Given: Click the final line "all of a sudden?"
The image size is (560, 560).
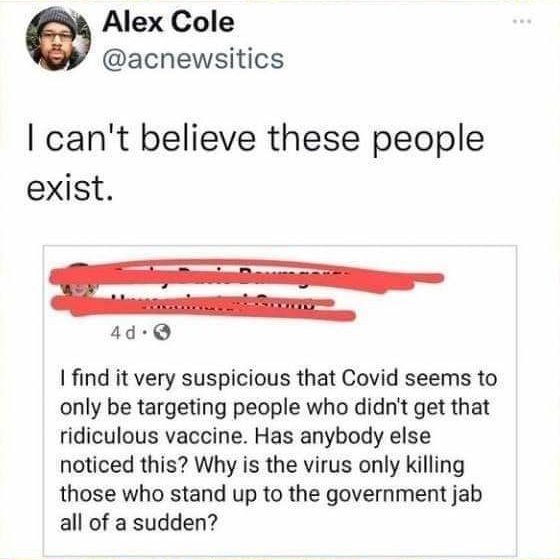Looking at the screenshot, I should (x=139, y=523).
